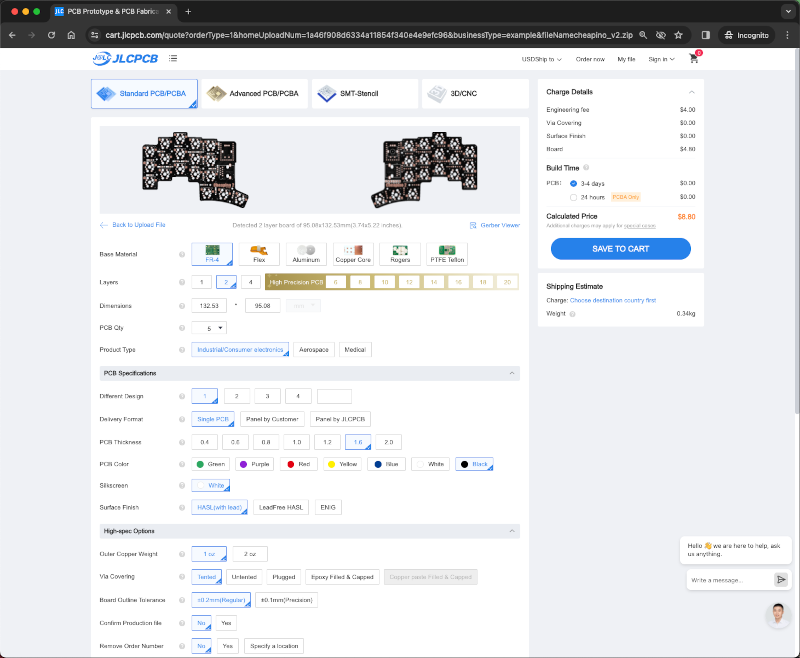Screen dimensions: 800x658
Task: Send the chat message arrow
Action: 781,579
